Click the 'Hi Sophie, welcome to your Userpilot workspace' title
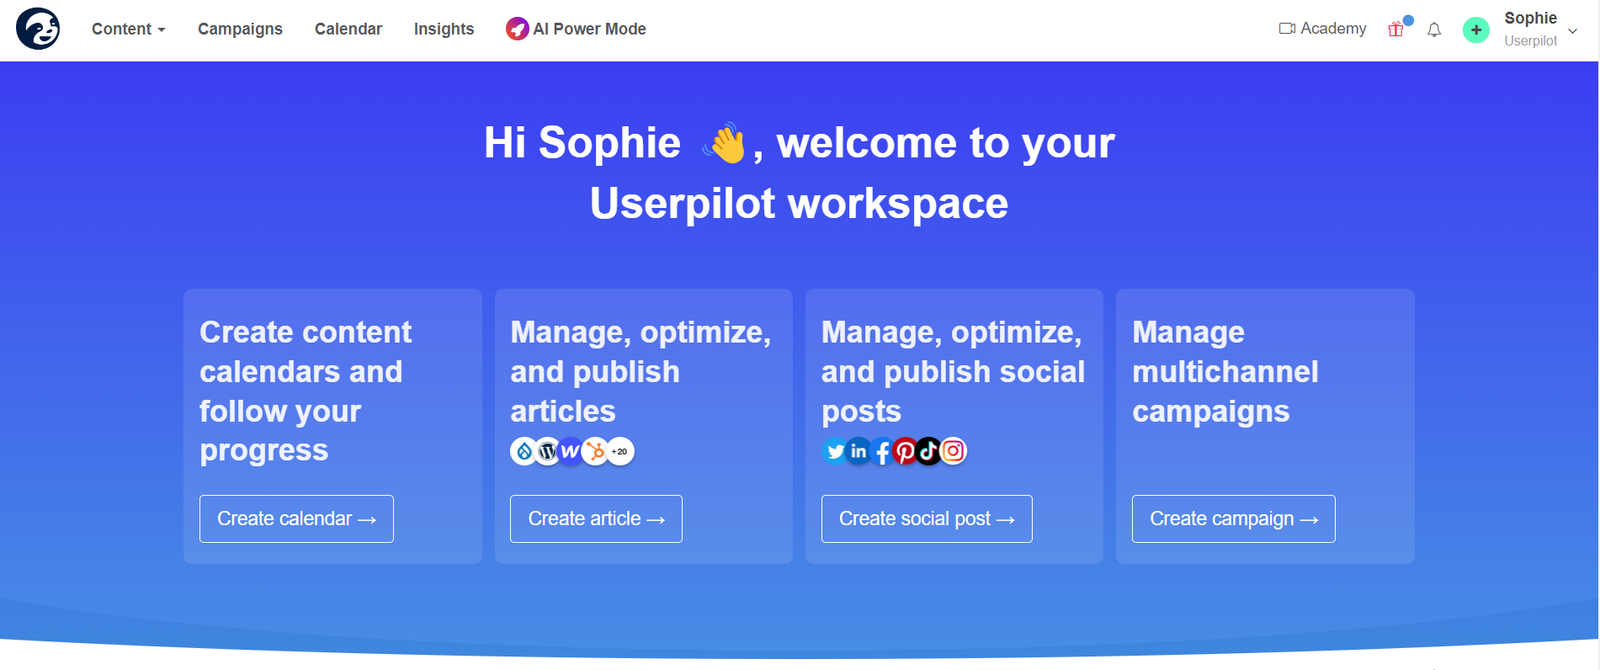Viewport: 1600px width, 670px height. point(799,173)
